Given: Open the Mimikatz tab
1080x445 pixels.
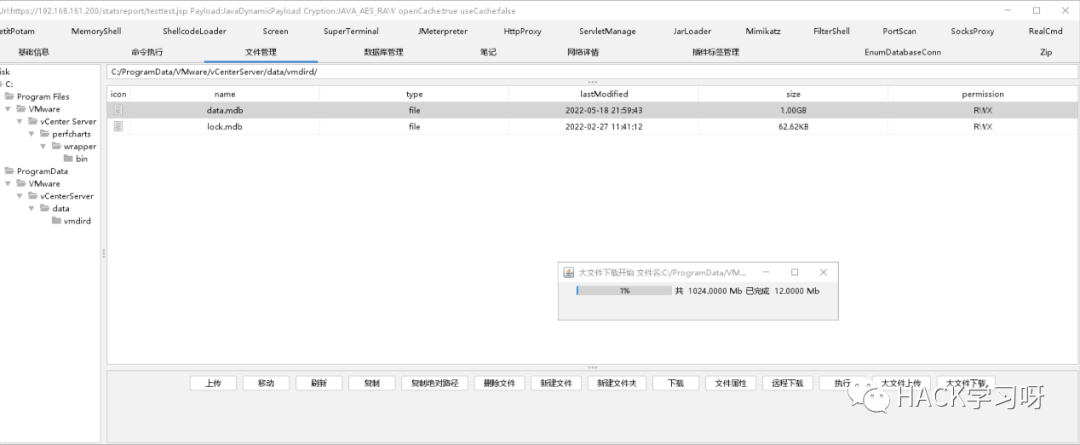Looking at the screenshot, I should 763,31.
